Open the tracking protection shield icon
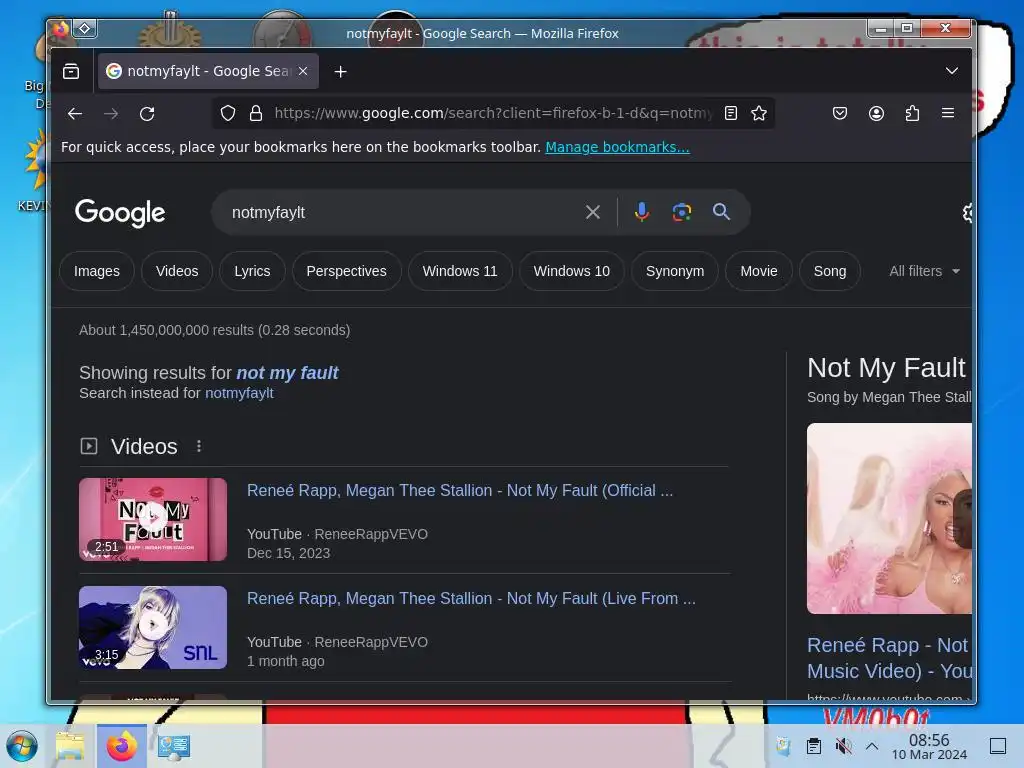Image resolution: width=1024 pixels, height=768 pixels. 227,114
